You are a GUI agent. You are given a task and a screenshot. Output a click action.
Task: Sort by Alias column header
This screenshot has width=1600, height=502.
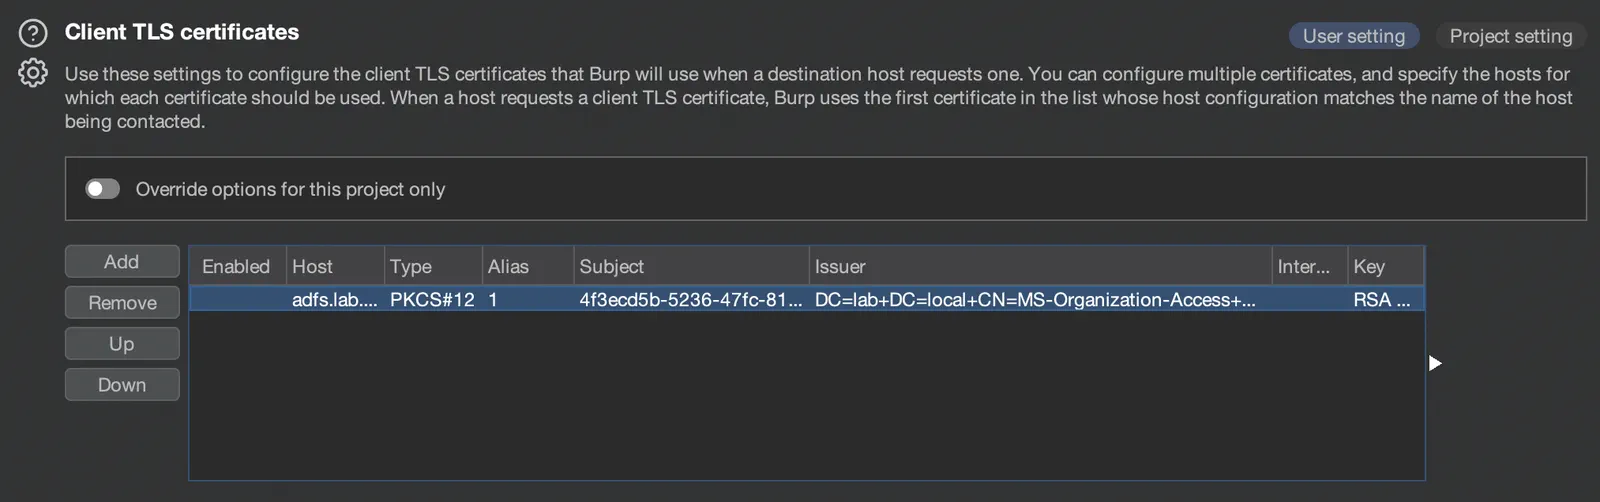[x=528, y=267]
